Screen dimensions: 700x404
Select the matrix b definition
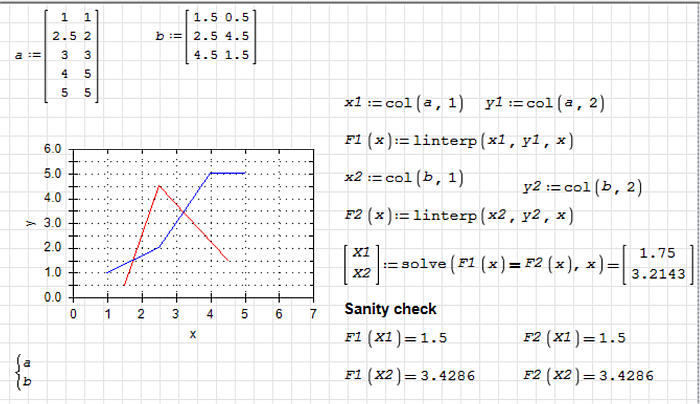[207, 37]
